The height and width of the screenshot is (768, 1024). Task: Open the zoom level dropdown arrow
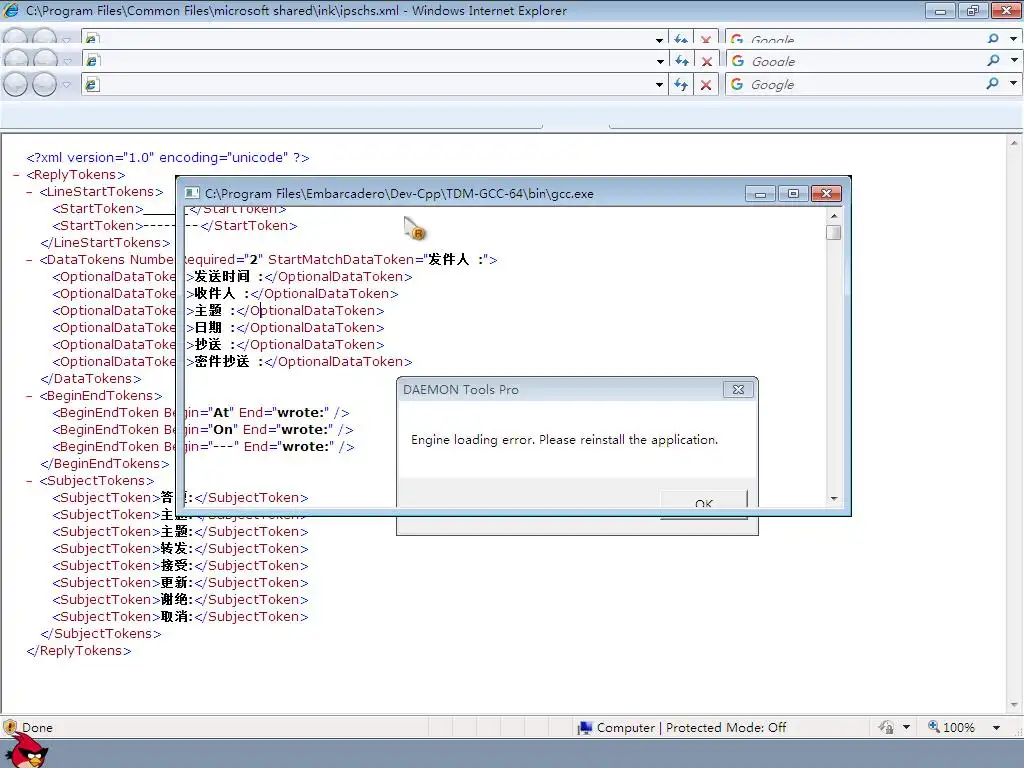tap(997, 728)
